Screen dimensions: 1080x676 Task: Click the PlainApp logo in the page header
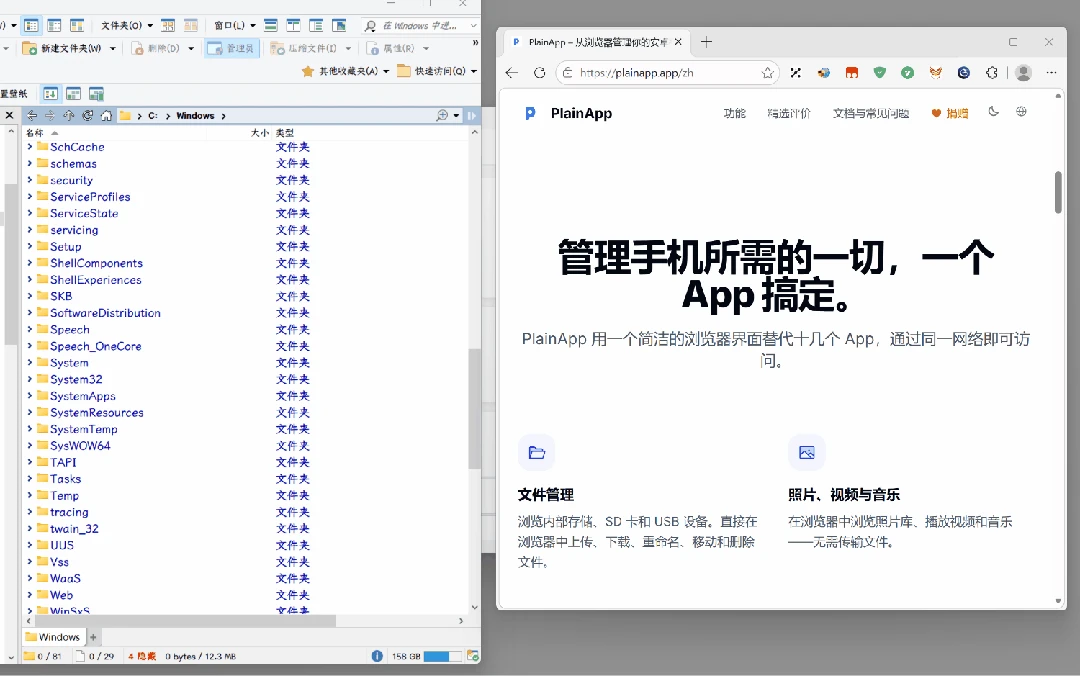click(568, 113)
